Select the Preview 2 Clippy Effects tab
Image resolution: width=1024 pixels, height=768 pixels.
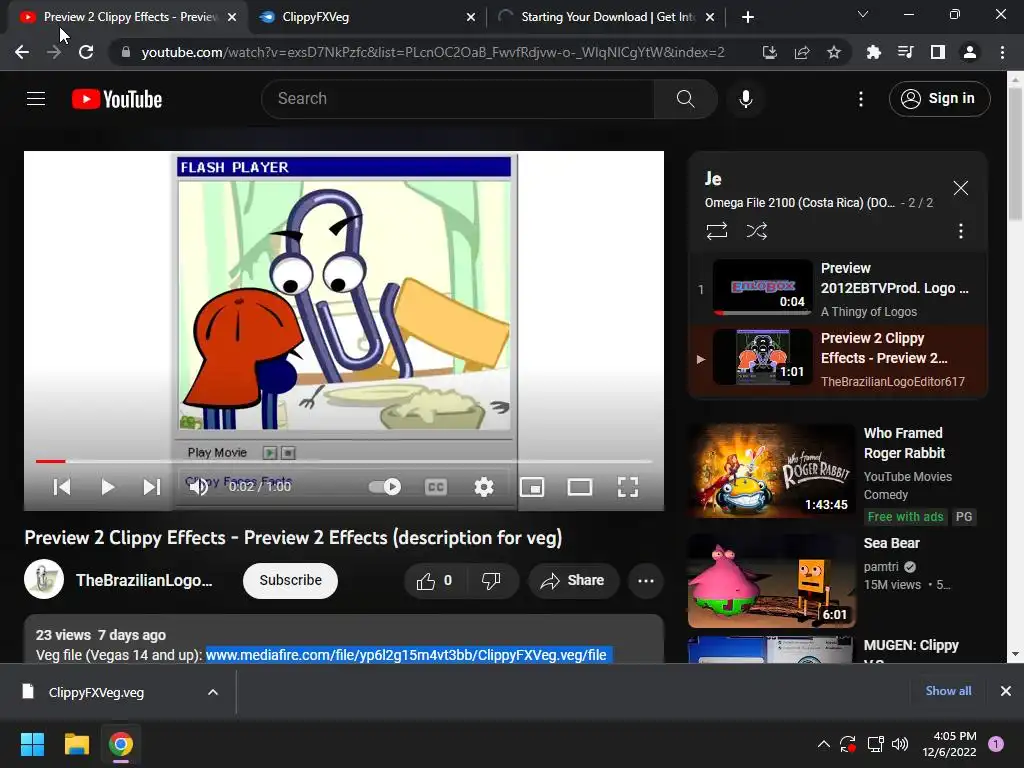pyautogui.click(x=127, y=17)
